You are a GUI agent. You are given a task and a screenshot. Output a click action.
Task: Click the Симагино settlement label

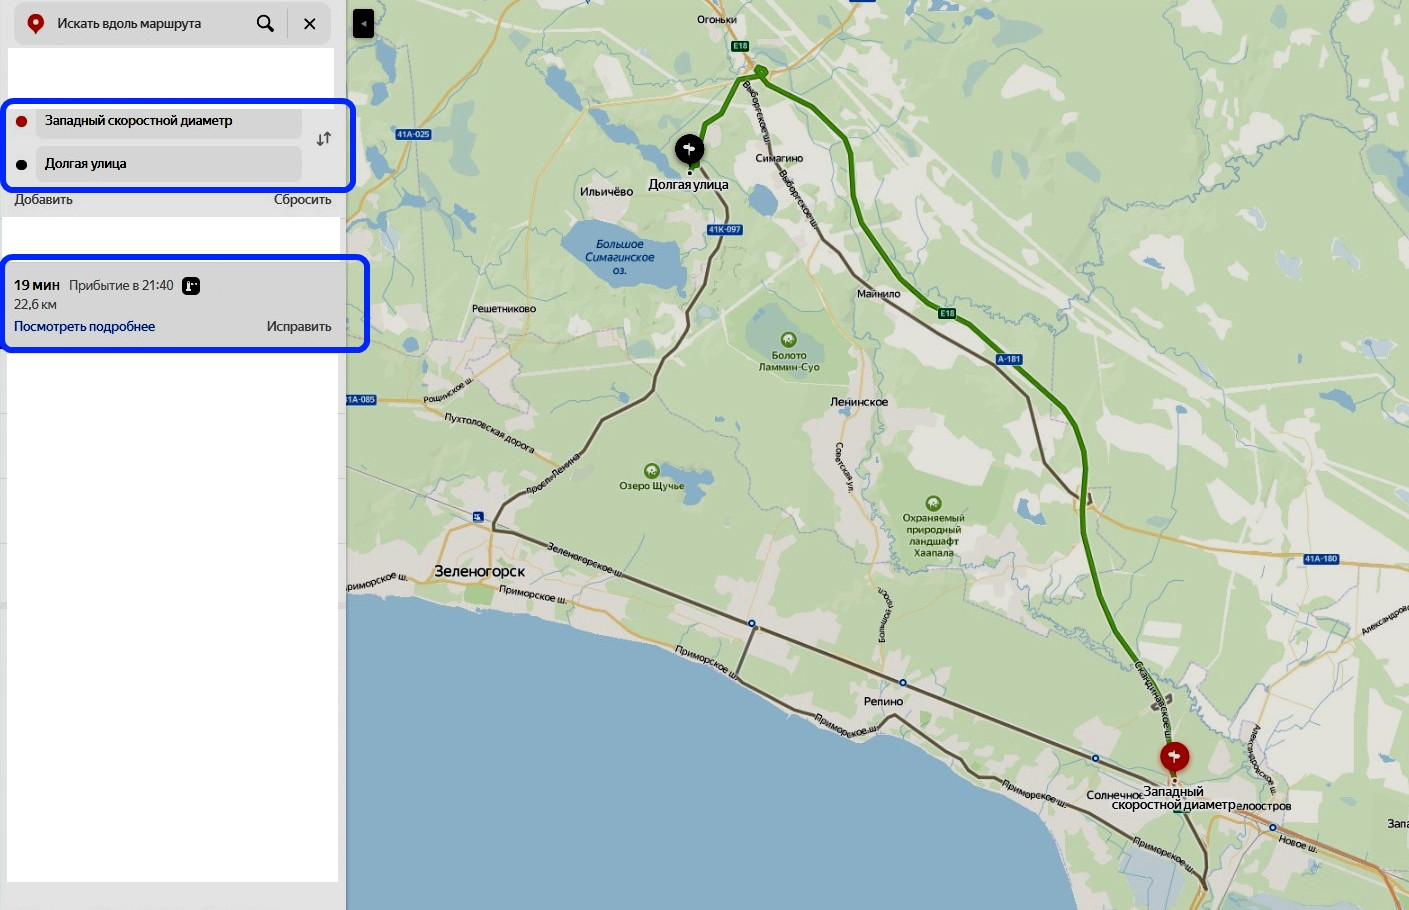(779, 158)
